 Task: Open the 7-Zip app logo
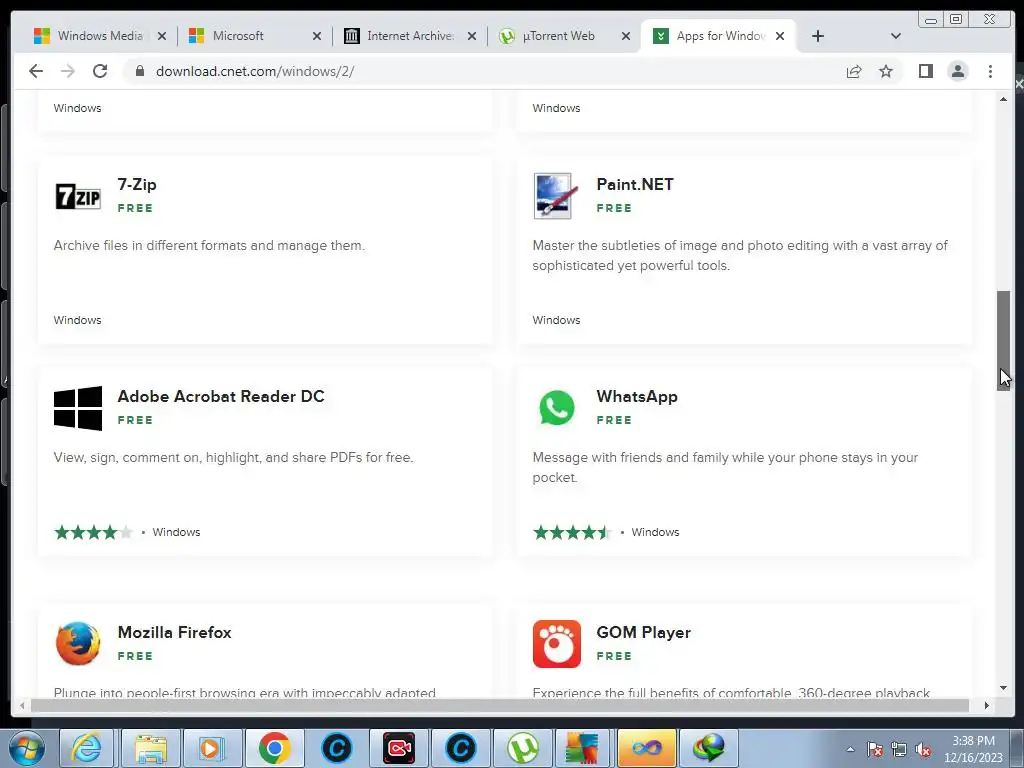click(78, 196)
